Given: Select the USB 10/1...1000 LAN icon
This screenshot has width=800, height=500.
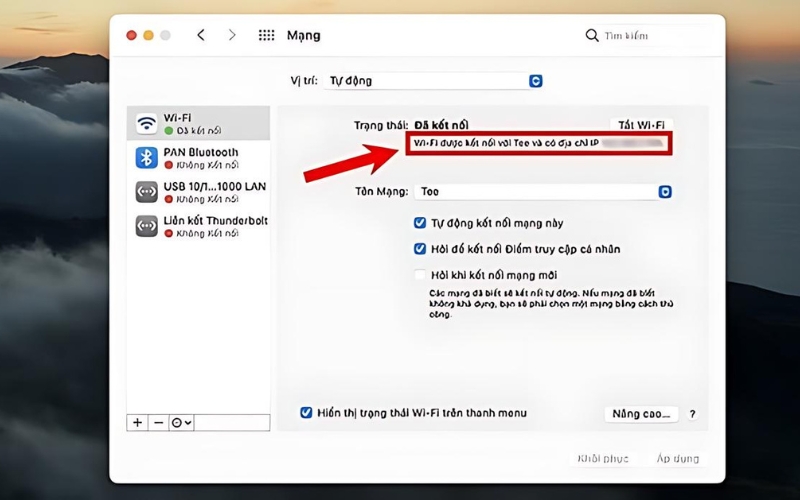Looking at the screenshot, I should [146, 192].
